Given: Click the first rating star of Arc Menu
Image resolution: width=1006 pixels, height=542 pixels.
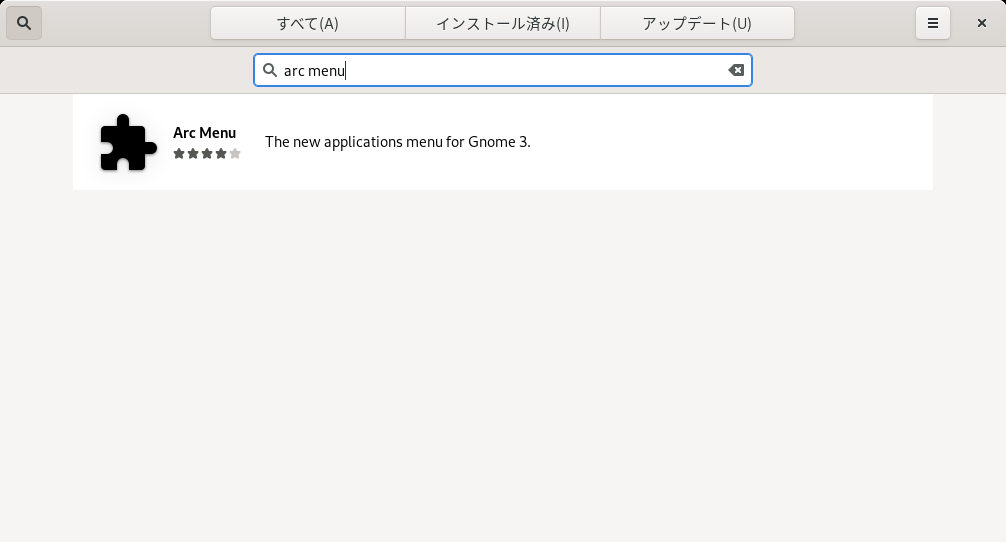Looking at the screenshot, I should pos(179,153).
